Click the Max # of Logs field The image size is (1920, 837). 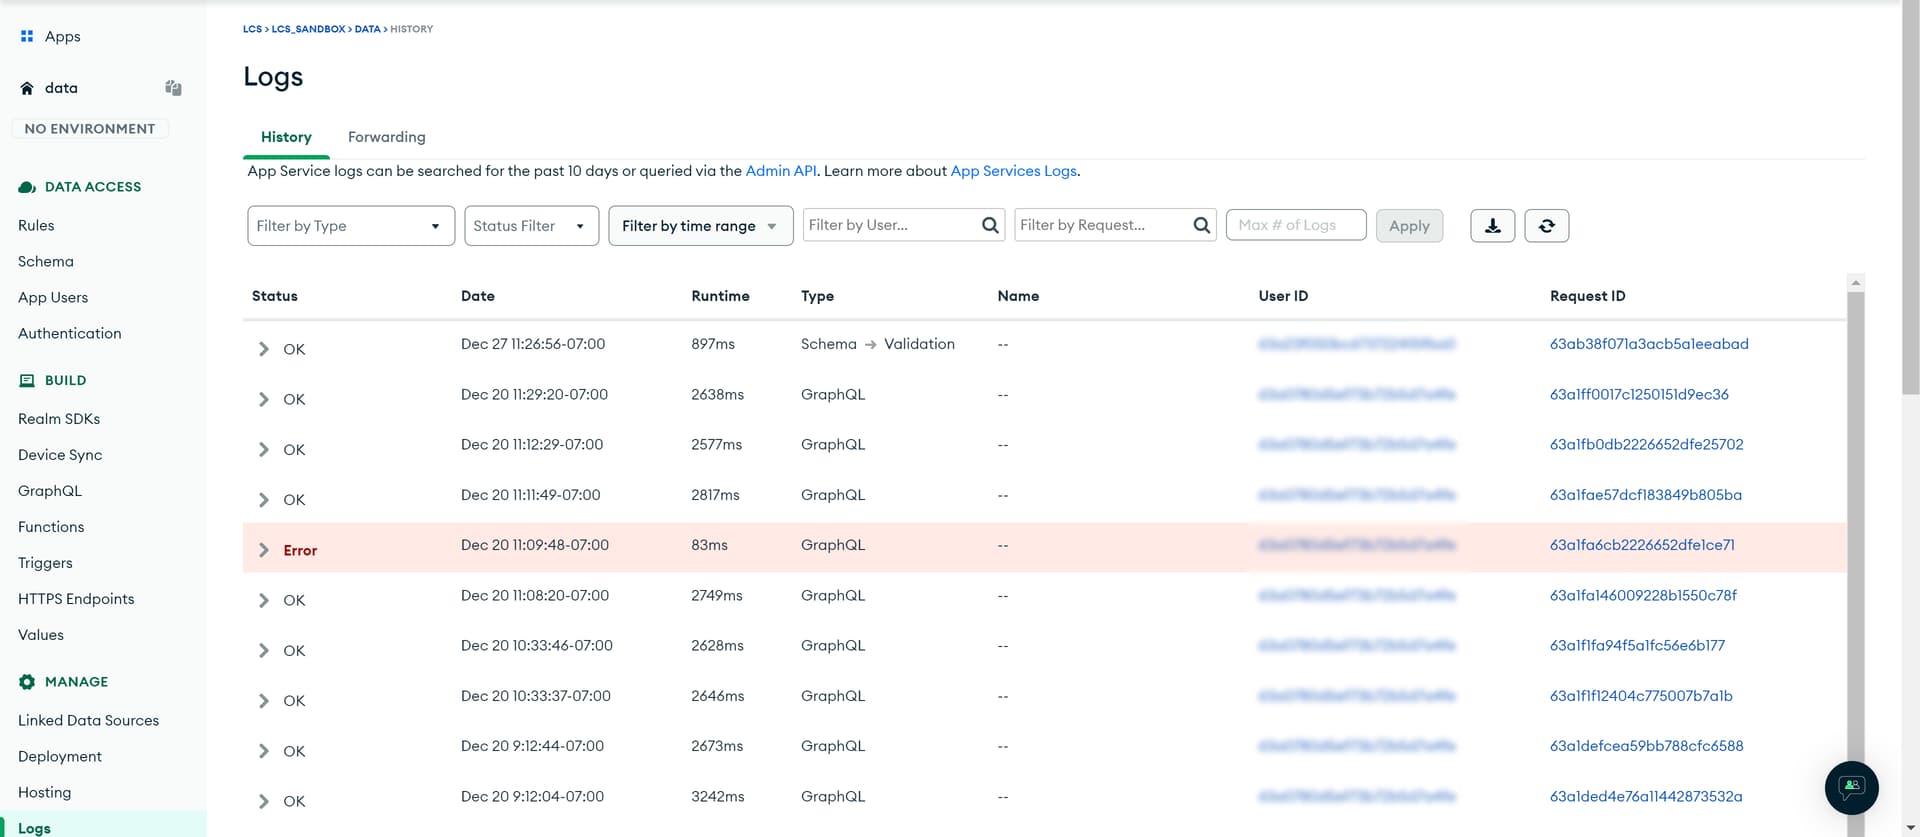coord(1295,225)
